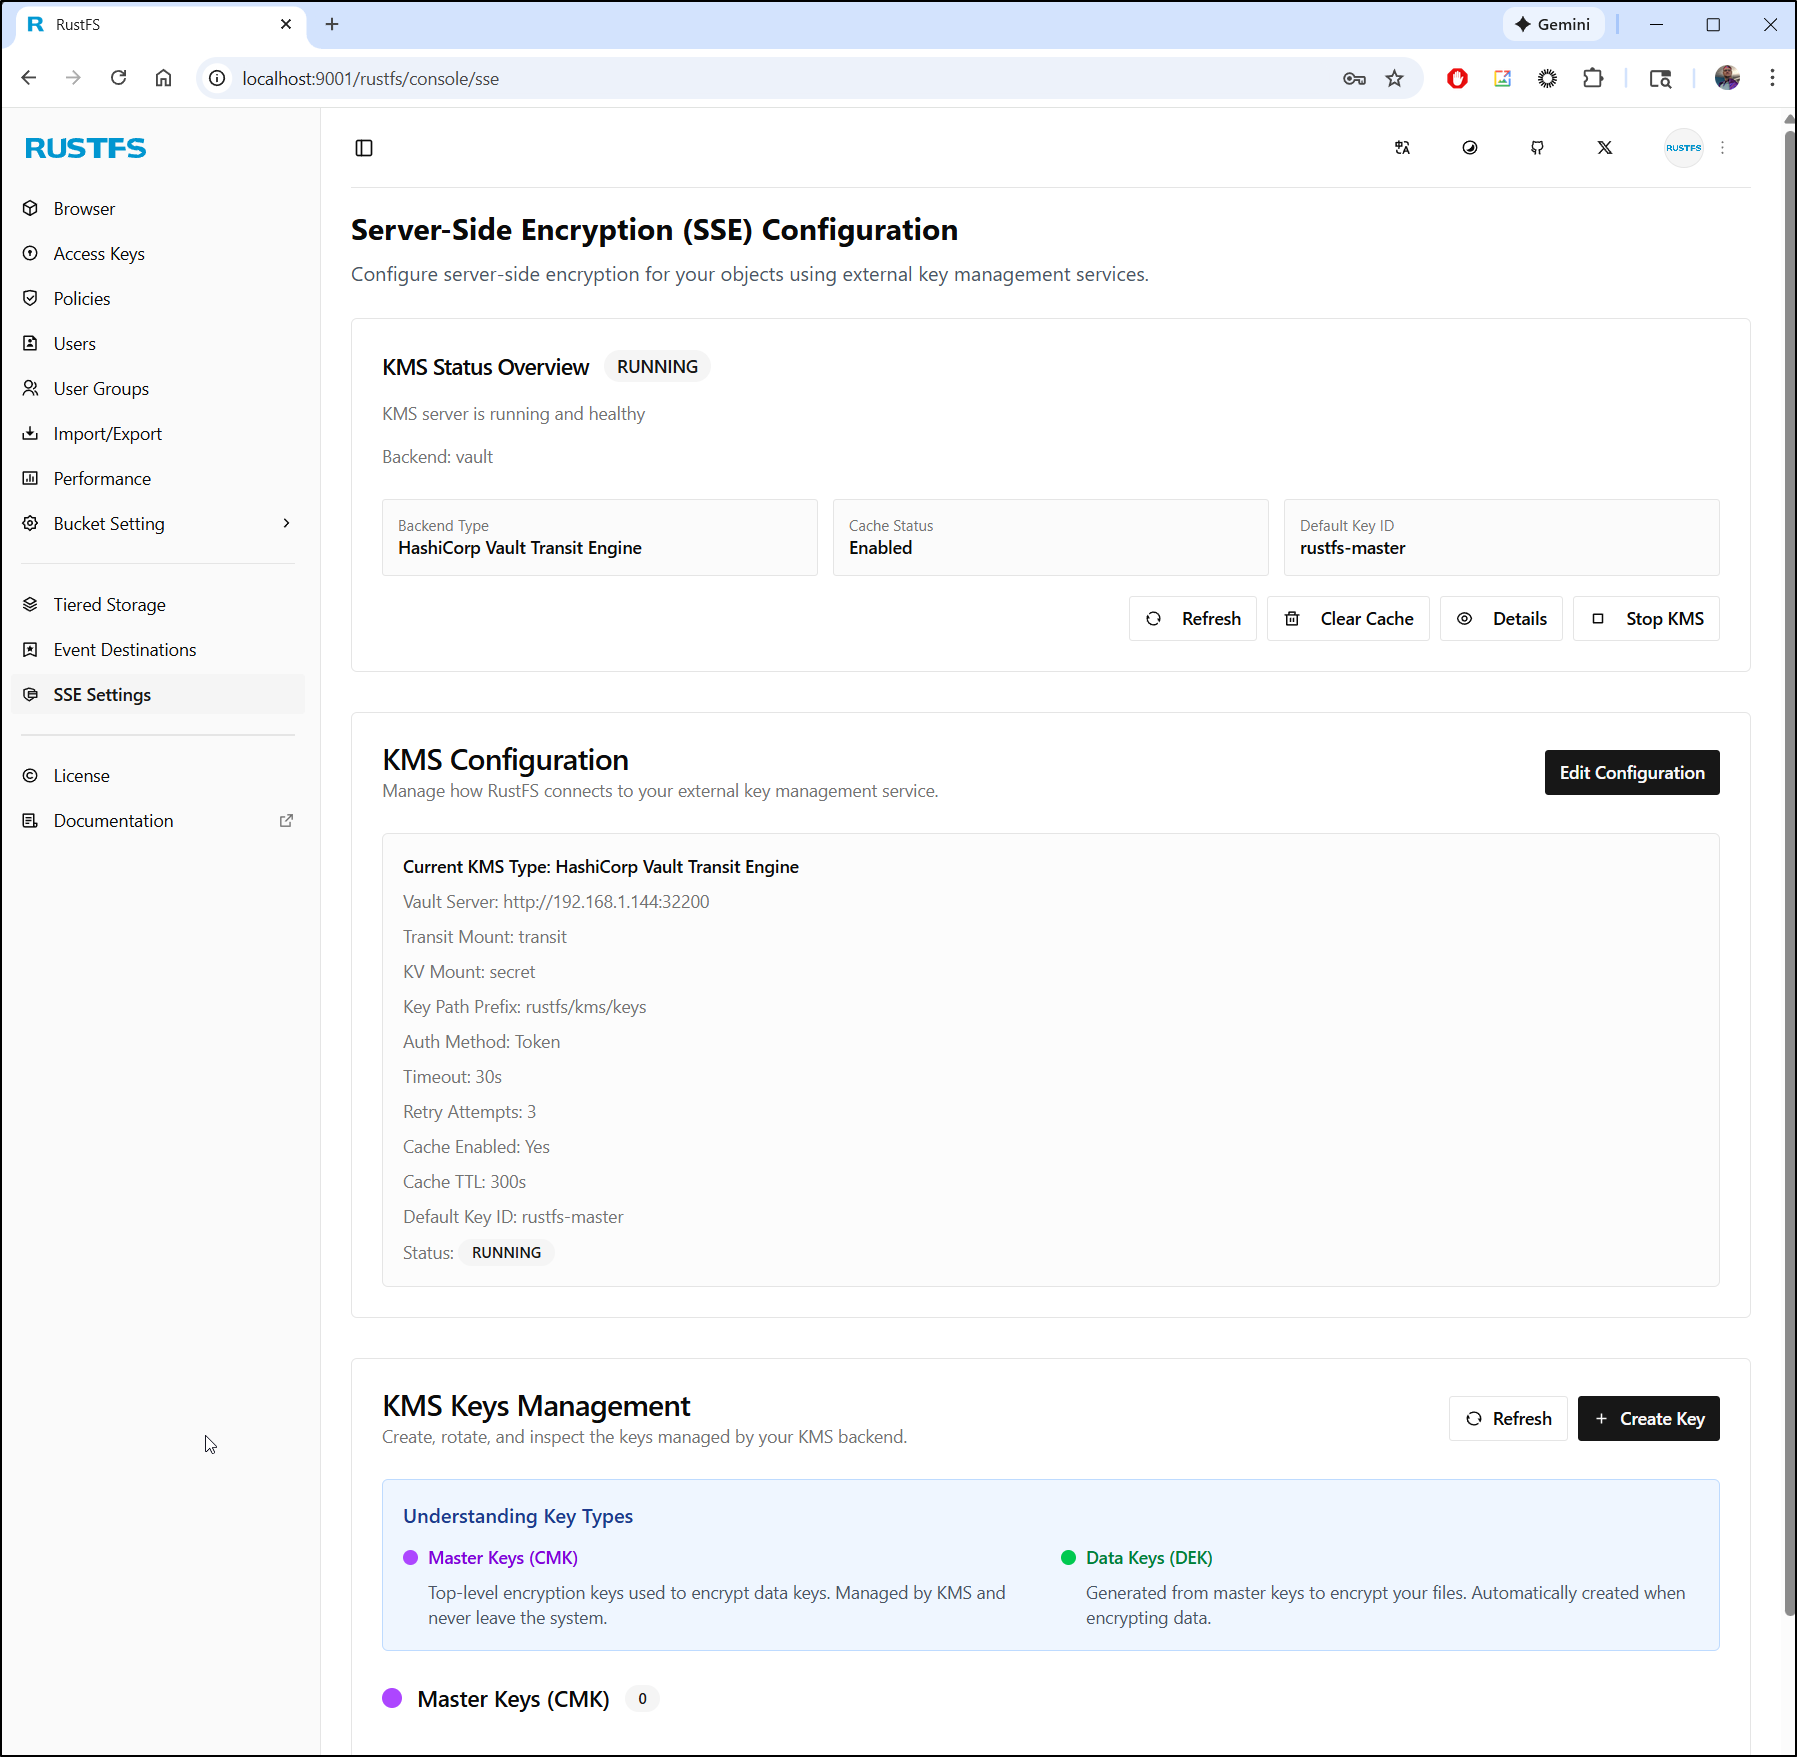This screenshot has width=1797, height=1757.
Task: View KMS Details with eye button
Action: [1501, 619]
